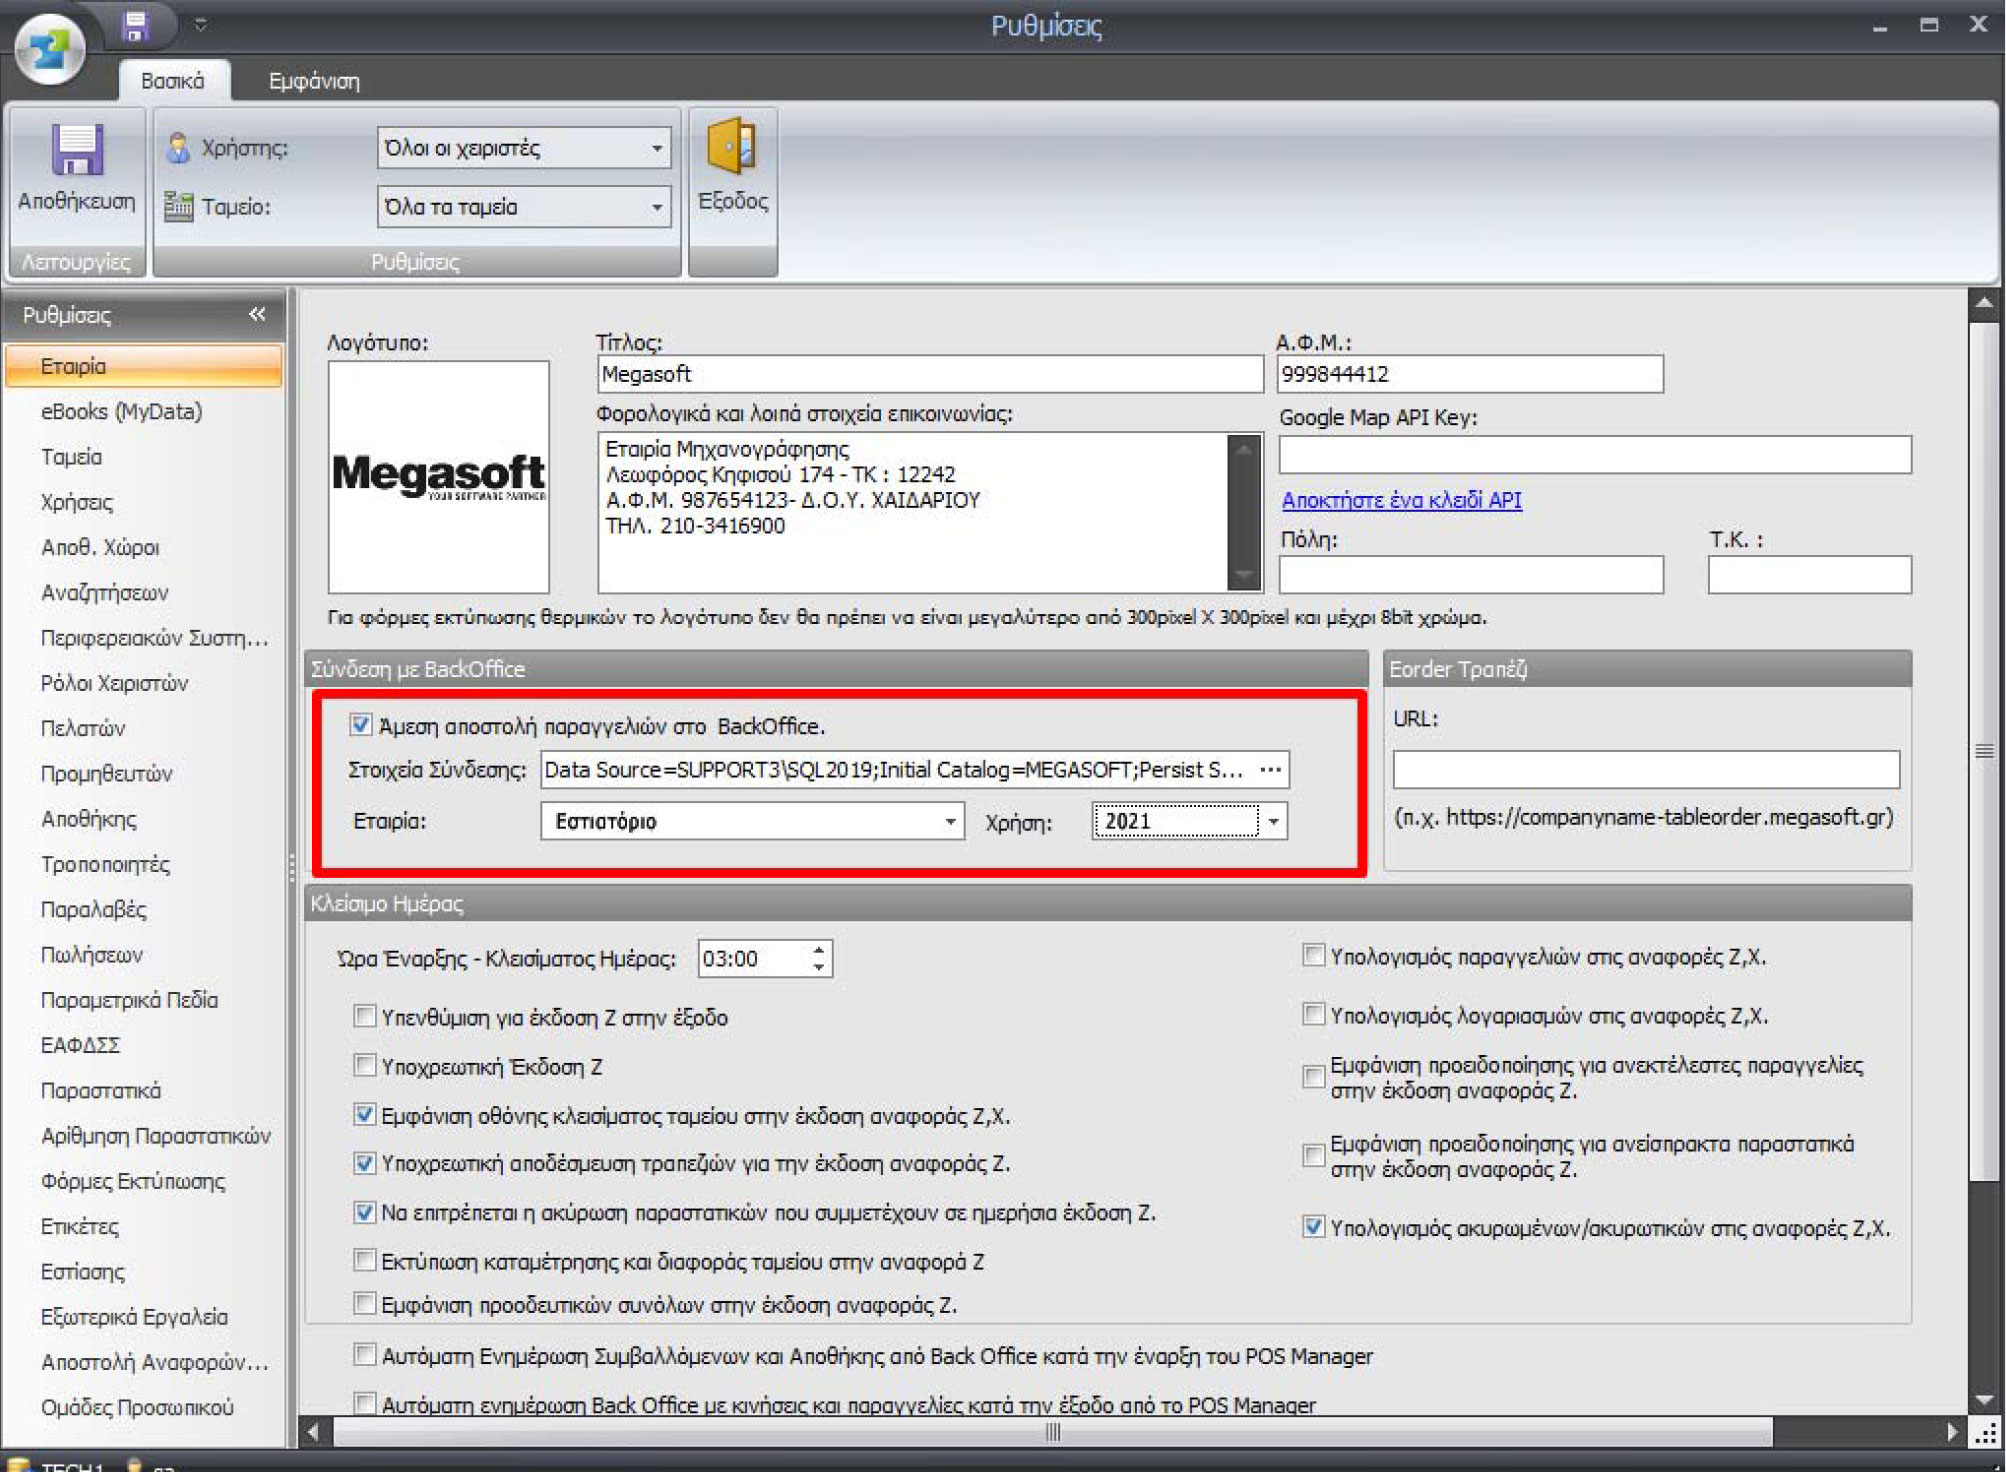
Task: Enable Υποχρεωτική Έκδοση Ζ checkbox
Action: coord(364,1066)
